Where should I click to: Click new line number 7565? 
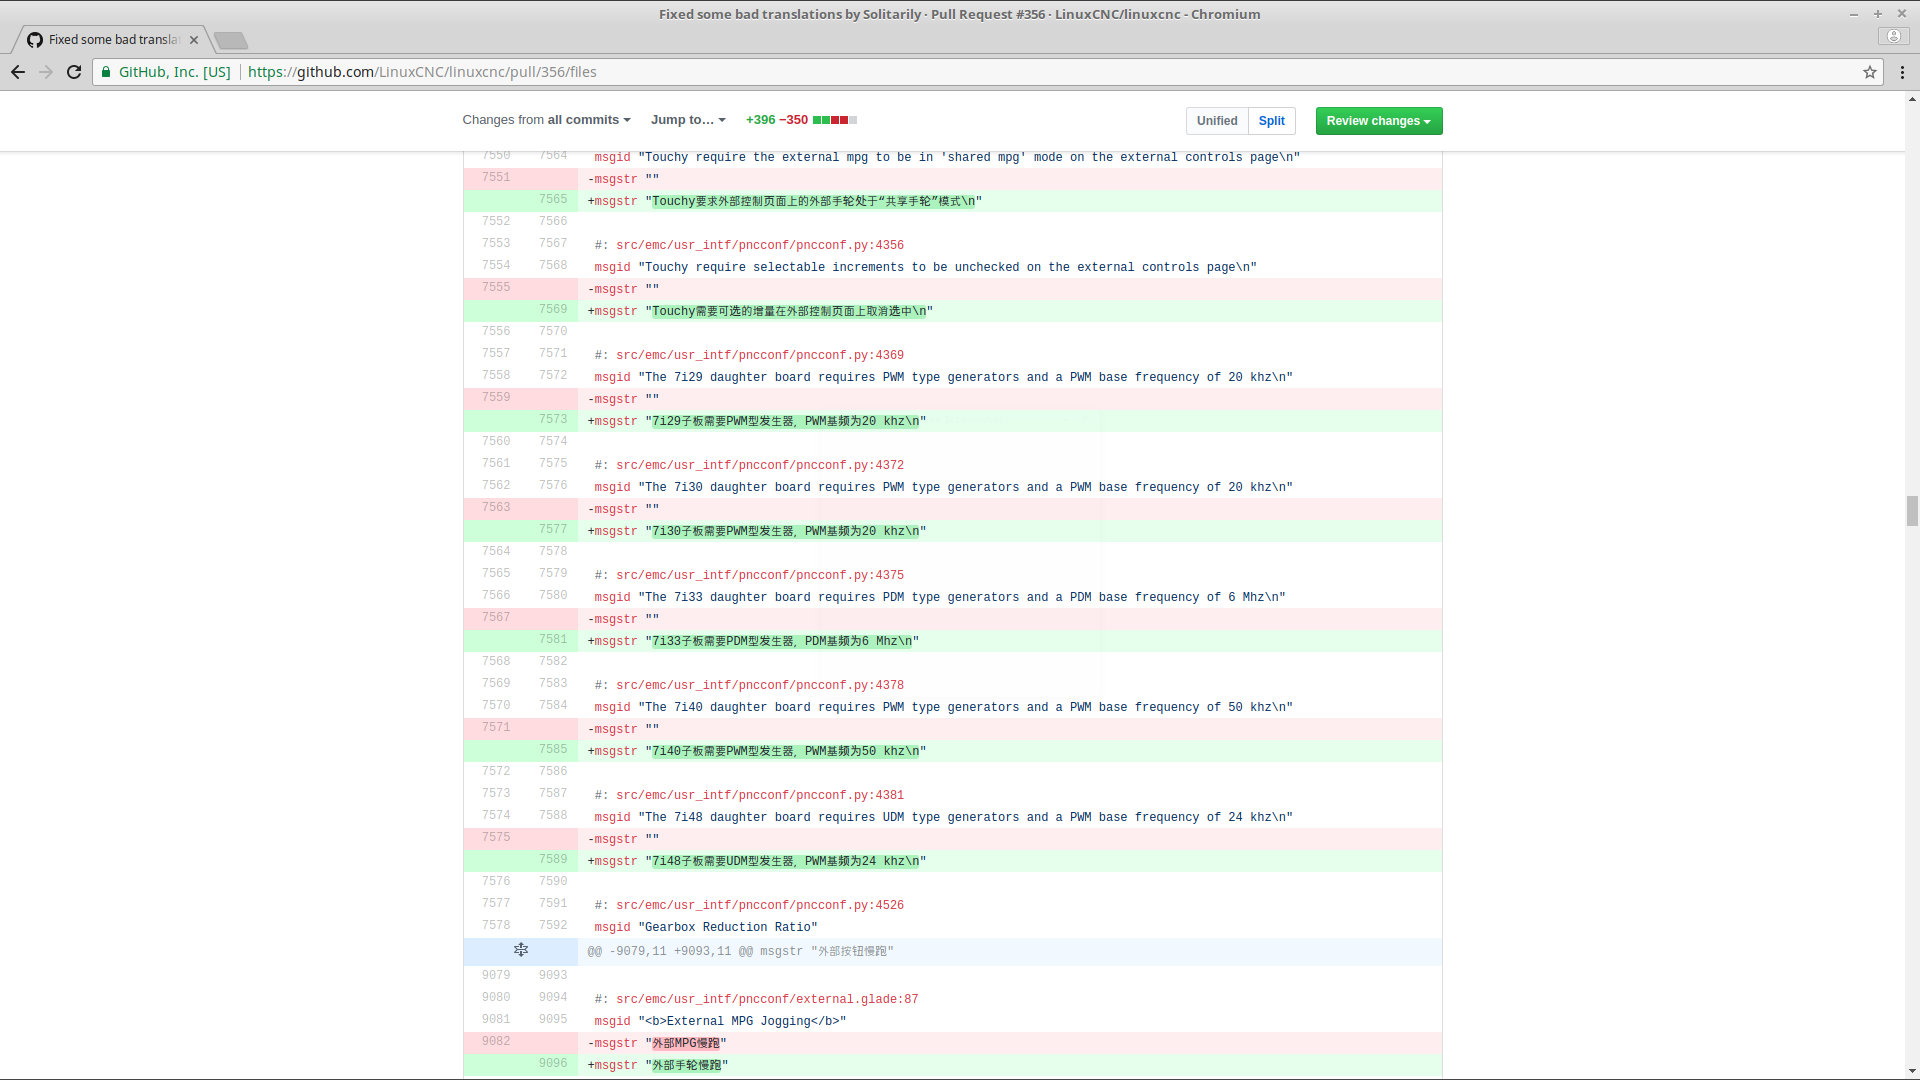pos(553,200)
